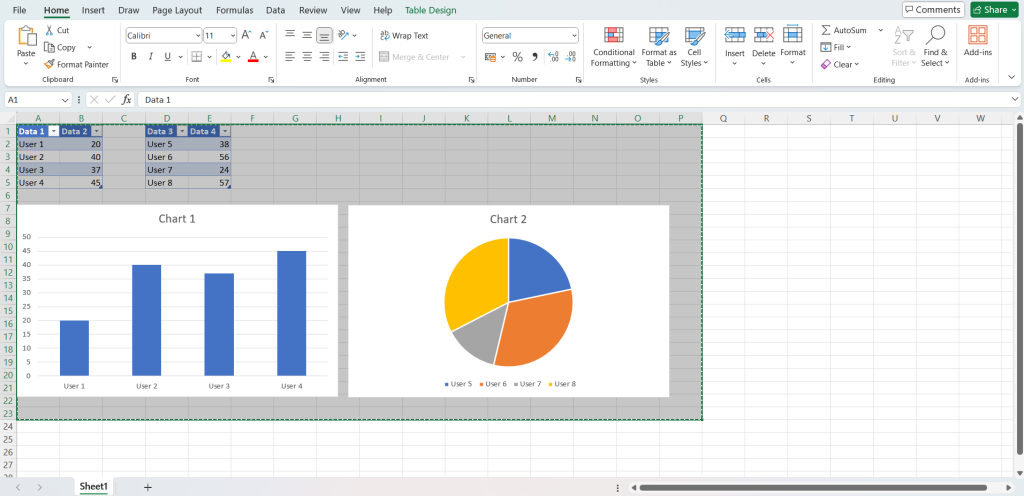Add a new sheet with plus button
1024x496 pixels.
(x=148, y=487)
